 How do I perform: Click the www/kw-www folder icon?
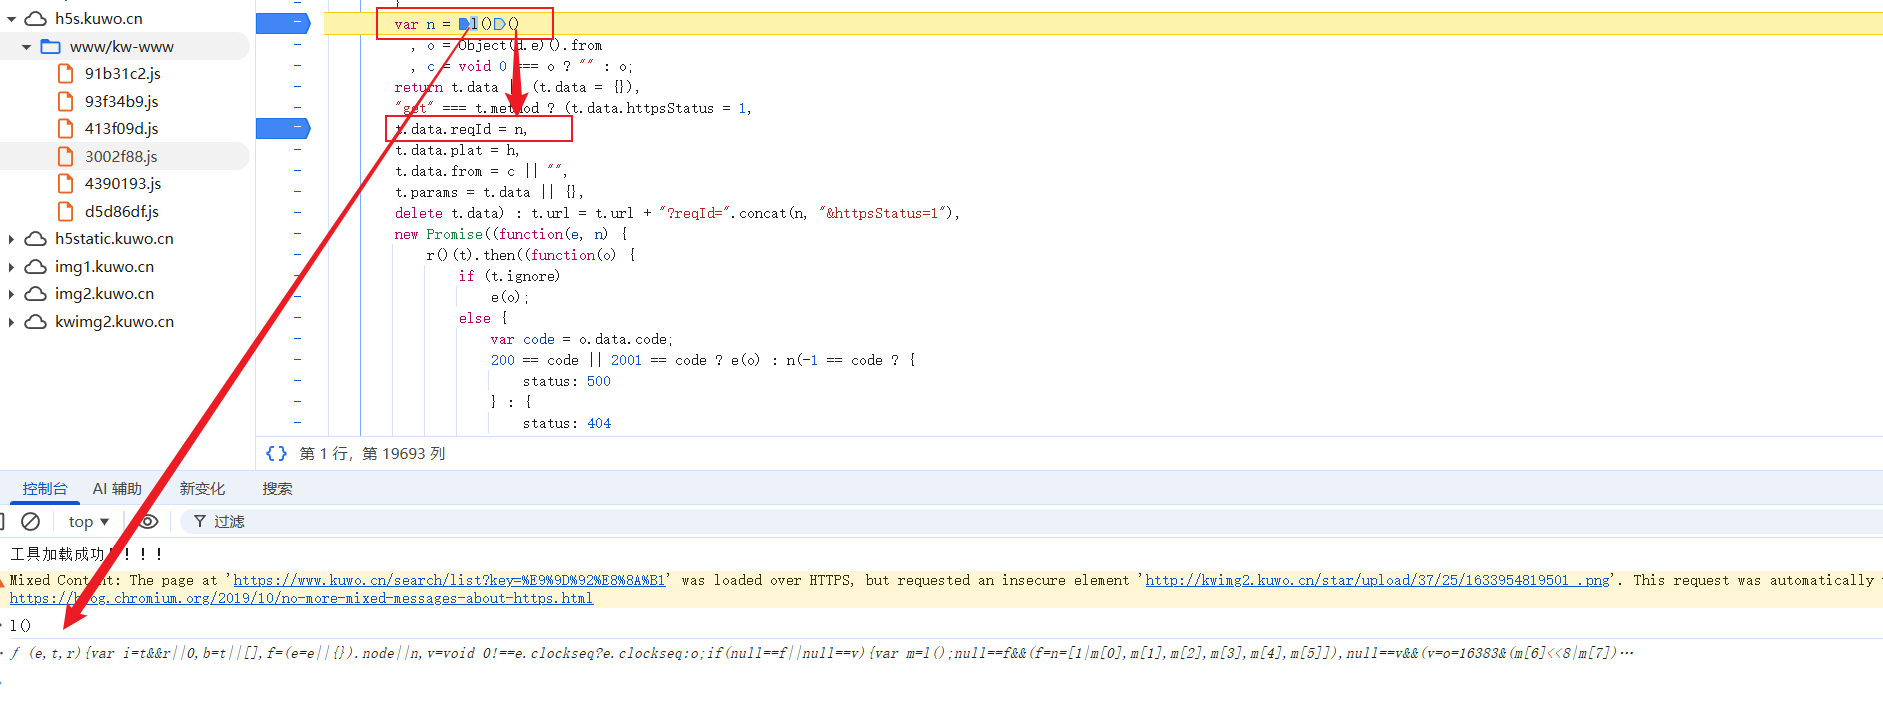51,47
